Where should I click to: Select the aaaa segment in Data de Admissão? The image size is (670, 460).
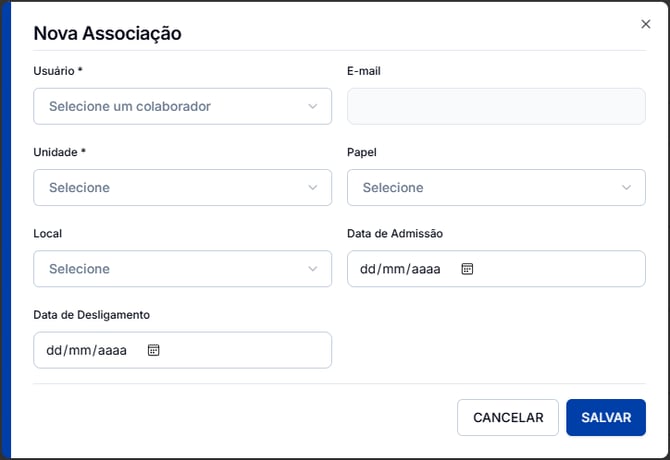(x=426, y=269)
